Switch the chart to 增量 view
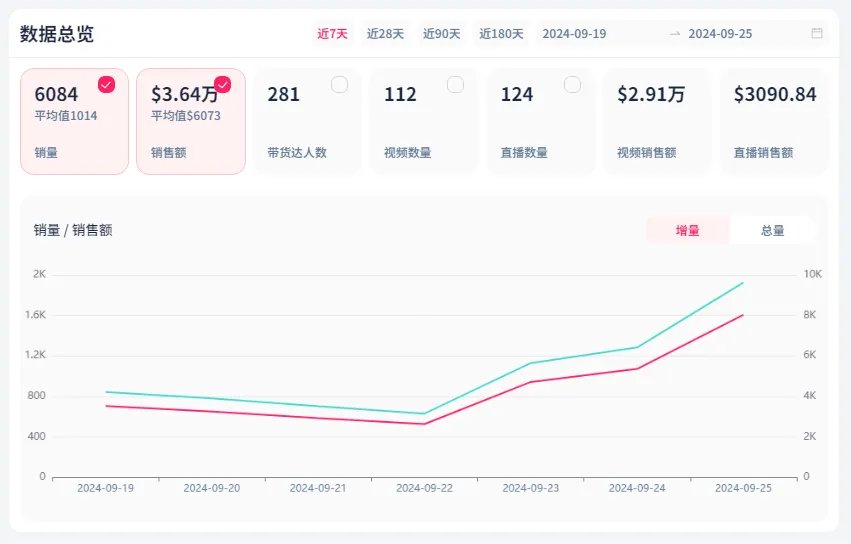 tap(687, 230)
